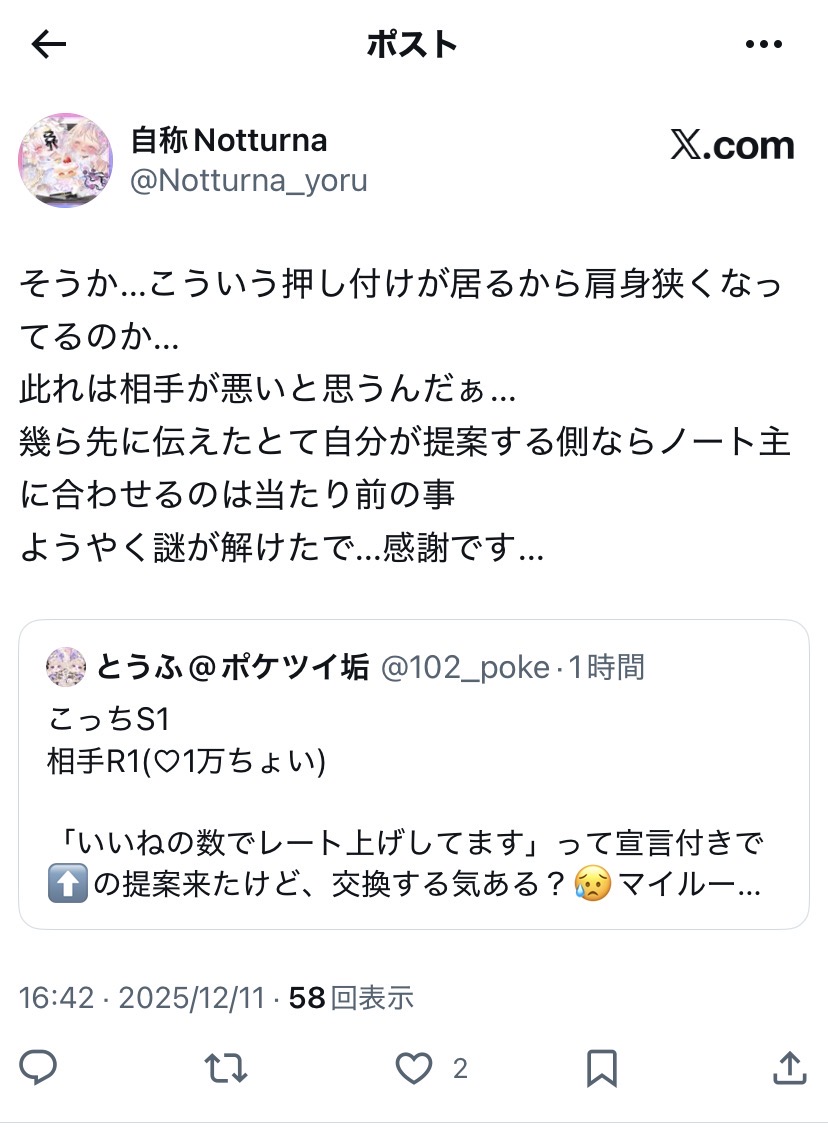Open the Notturna profile avatar
Image resolution: width=828 pixels, height=1137 pixels.
pos(66,160)
